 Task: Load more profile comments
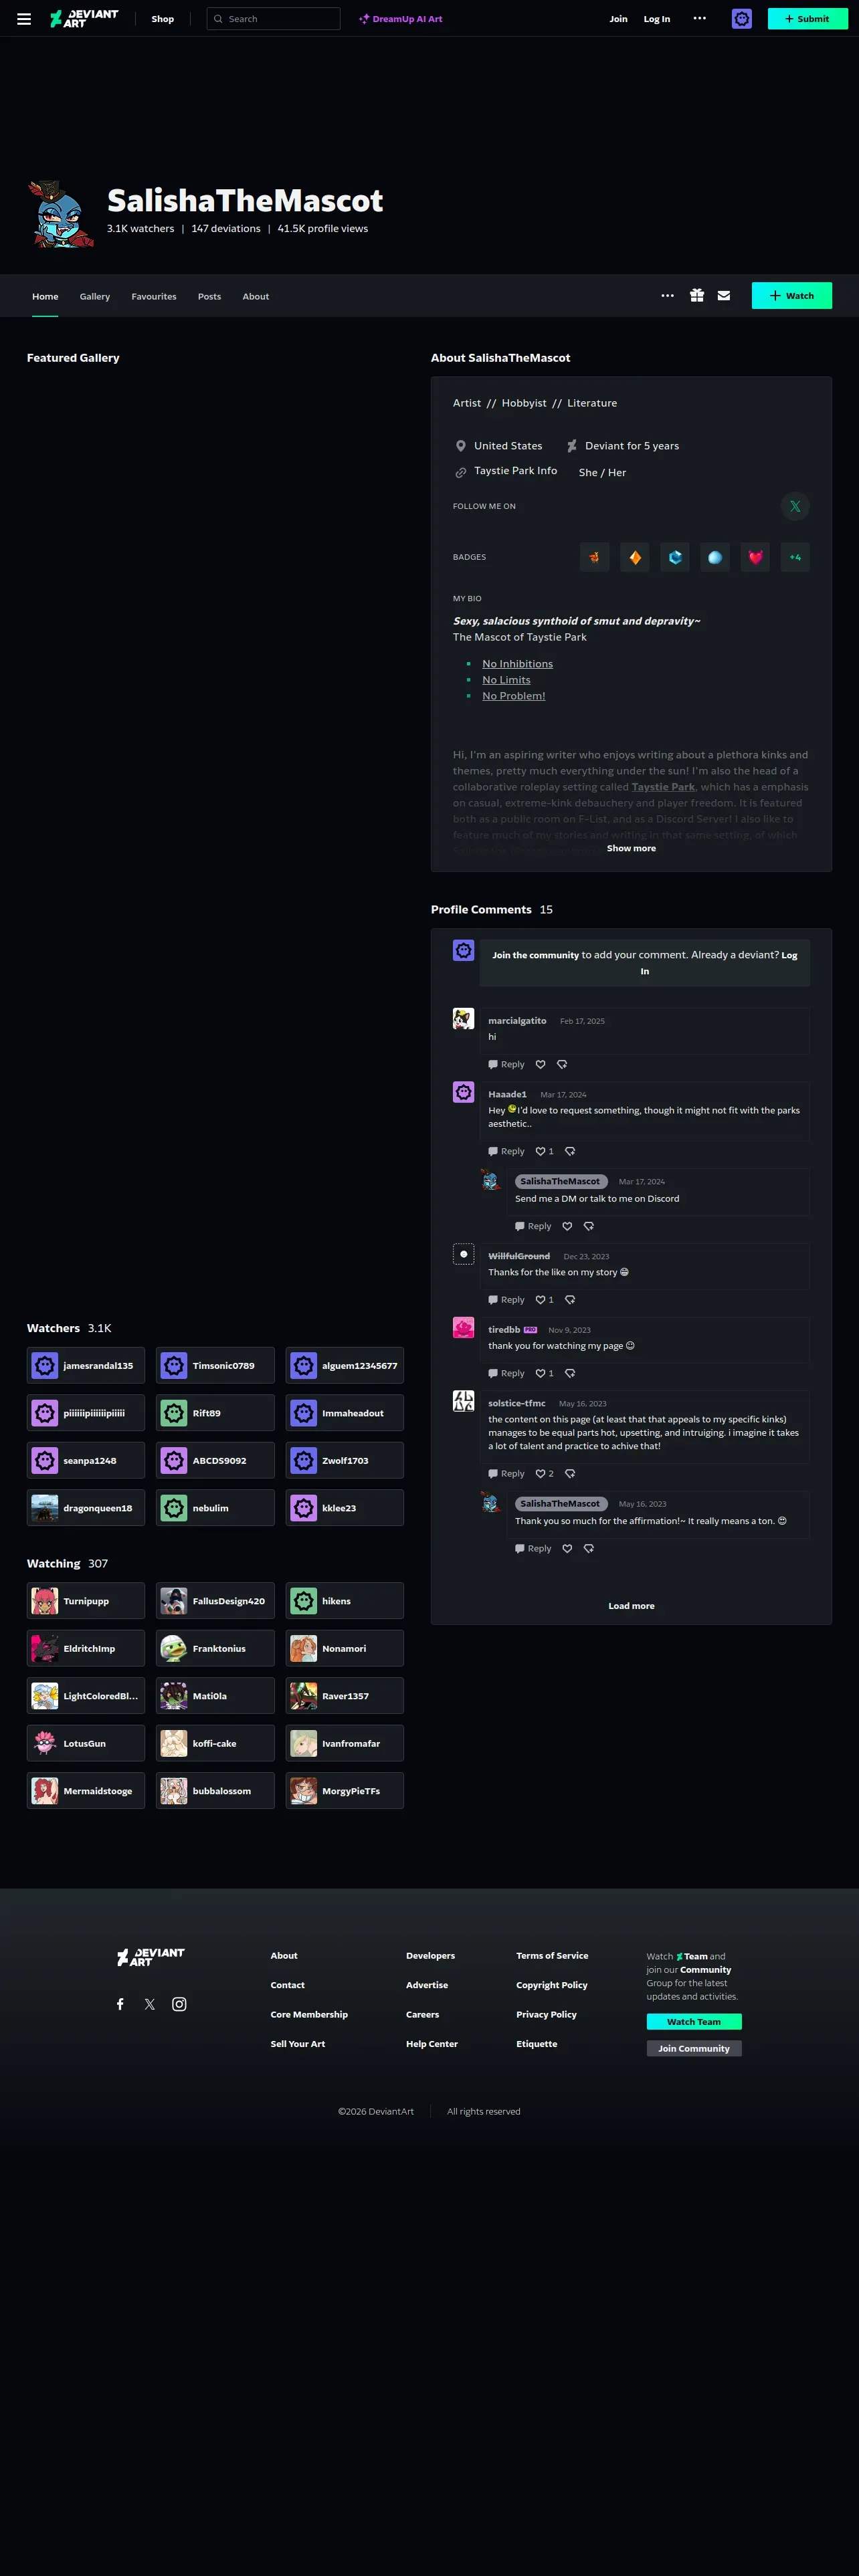tap(631, 1606)
